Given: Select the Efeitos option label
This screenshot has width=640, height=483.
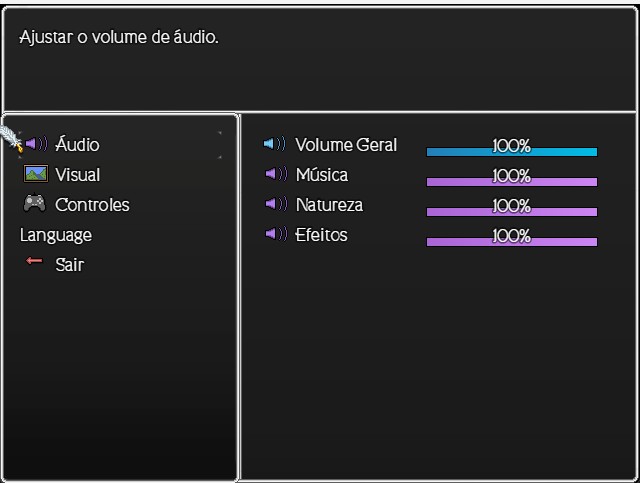Looking at the screenshot, I should [321, 235].
